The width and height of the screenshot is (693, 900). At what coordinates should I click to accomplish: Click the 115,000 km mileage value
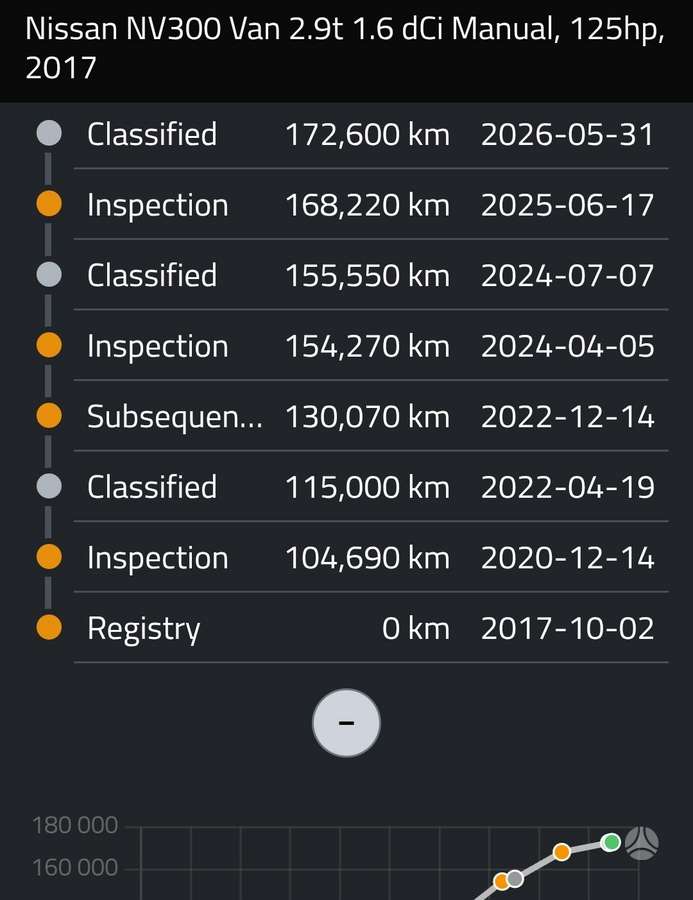coord(367,487)
